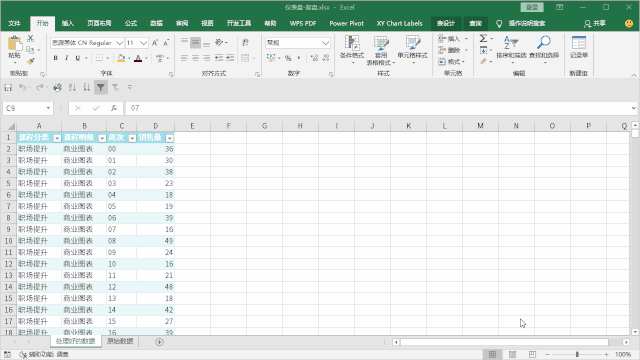Click the Clear Filter icon in quick access toolbar
Viewport: 640px width, 360px height.
(x=116, y=87)
